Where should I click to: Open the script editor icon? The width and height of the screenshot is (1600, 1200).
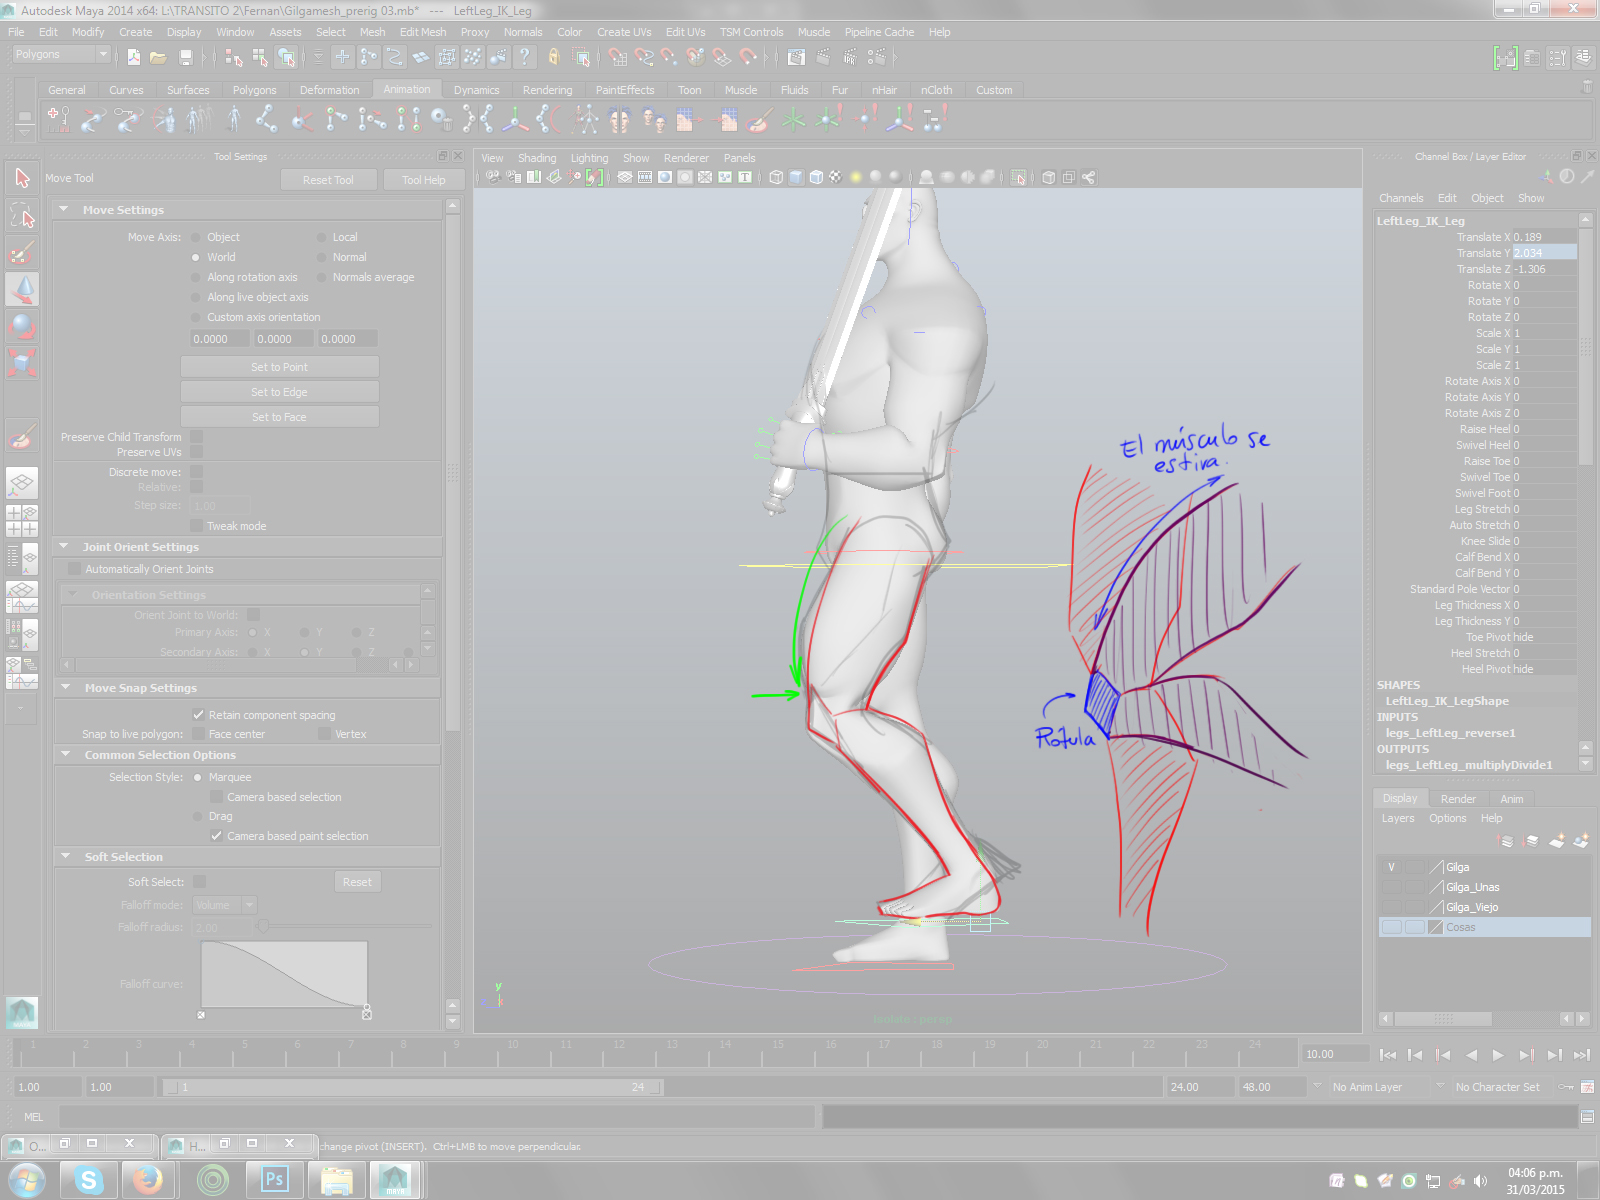click(x=1587, y=1117)
